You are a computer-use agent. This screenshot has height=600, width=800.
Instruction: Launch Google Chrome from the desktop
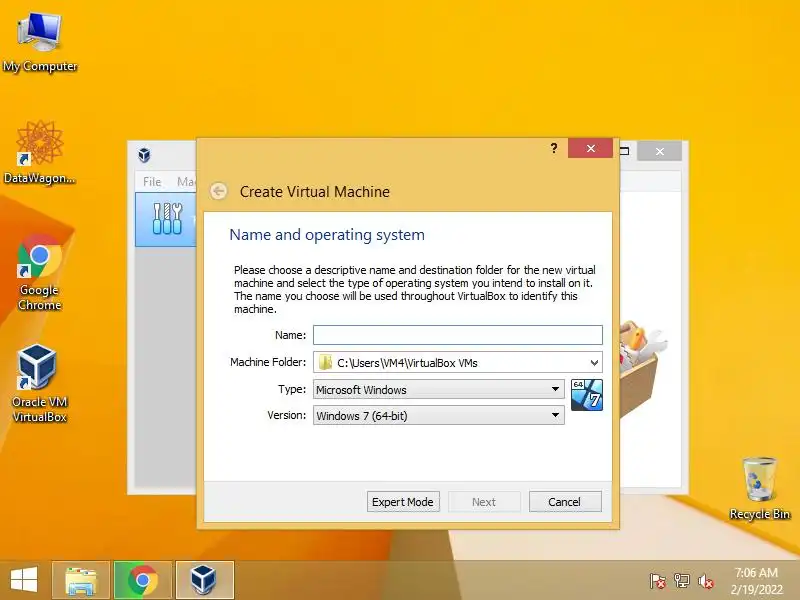[39, 272]
